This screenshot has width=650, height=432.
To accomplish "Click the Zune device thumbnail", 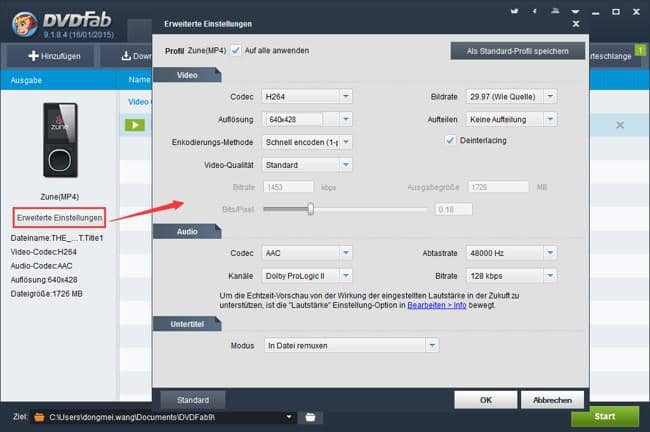I will pyautogui.click(x=60, y=140).
